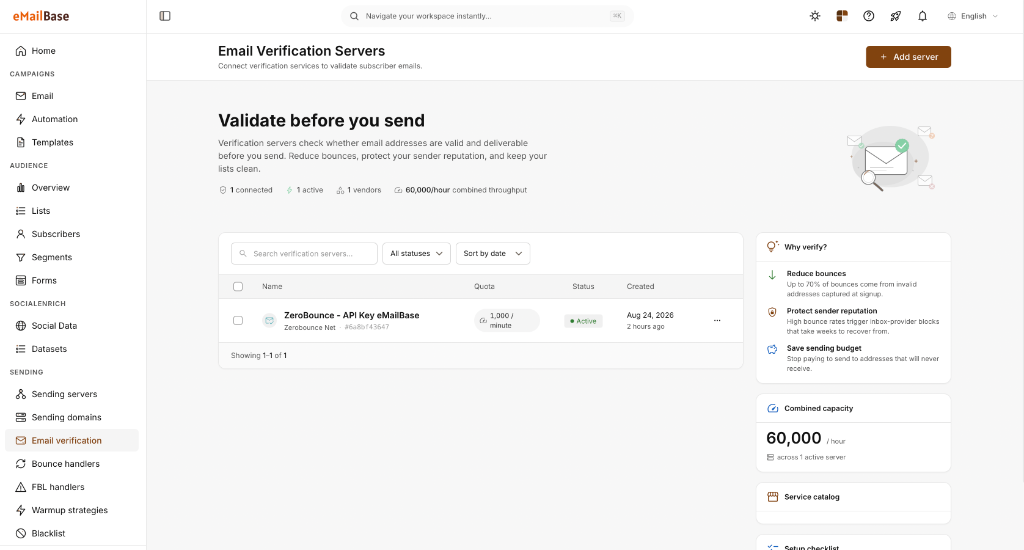Select Email verification in sidebar
The height and width of the screenshot is (550, 1024).
point(72,440)
